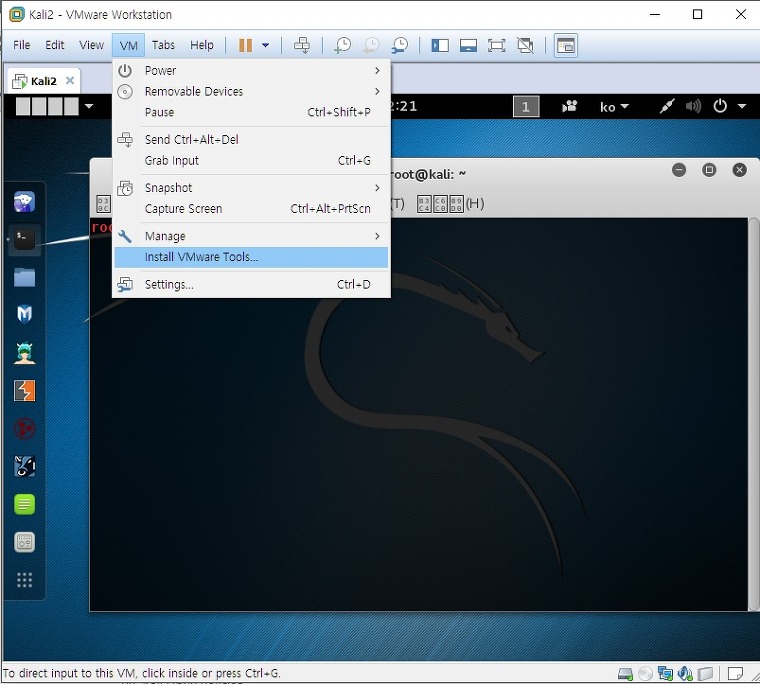Select Install VMware Tools menu entry
This screenshot has height=684, width=760.
pyautogui.click(x=251, y=257)
